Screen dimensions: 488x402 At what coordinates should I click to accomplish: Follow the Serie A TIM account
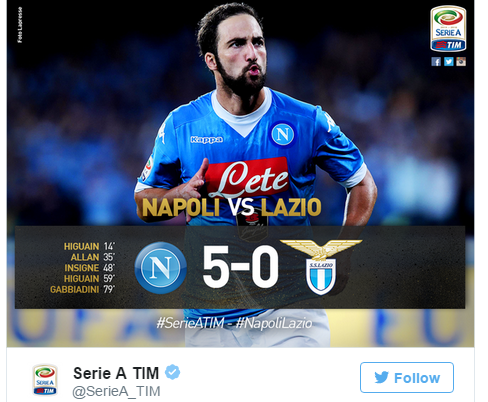(407, 377)
